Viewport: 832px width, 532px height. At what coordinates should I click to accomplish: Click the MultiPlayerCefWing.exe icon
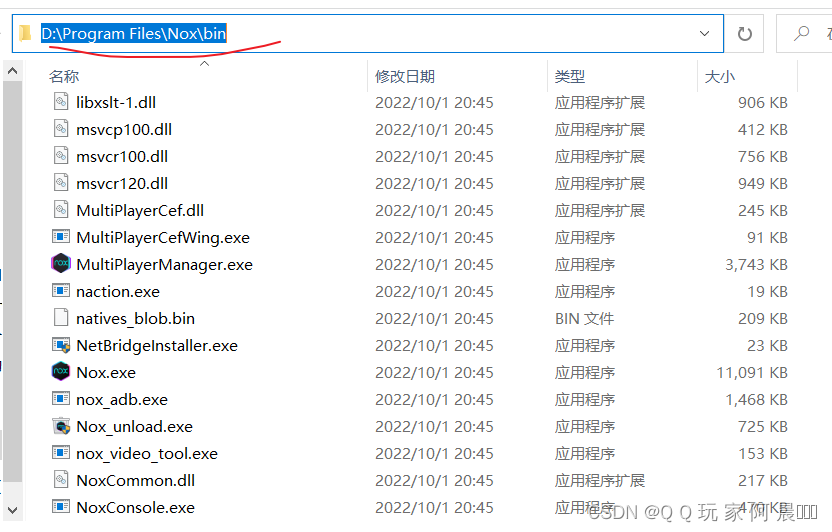(61, 237)
